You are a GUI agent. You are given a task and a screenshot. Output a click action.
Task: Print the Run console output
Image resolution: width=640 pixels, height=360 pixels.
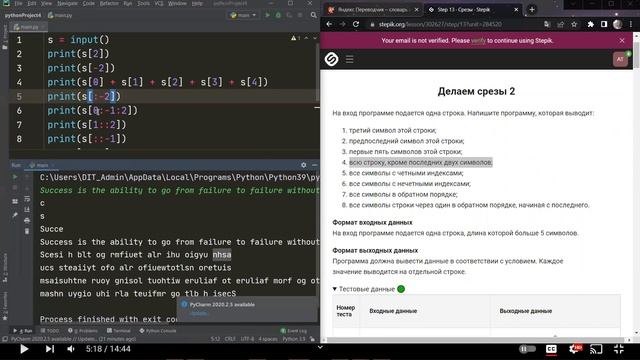click(x=27, y=220)
